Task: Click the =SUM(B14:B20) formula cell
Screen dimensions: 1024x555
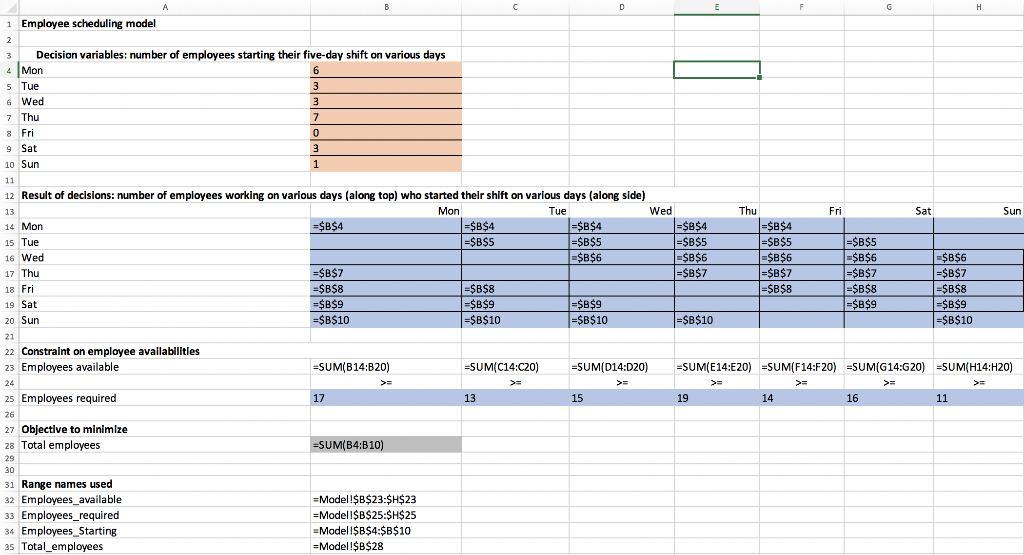Action: click(386, 367)
